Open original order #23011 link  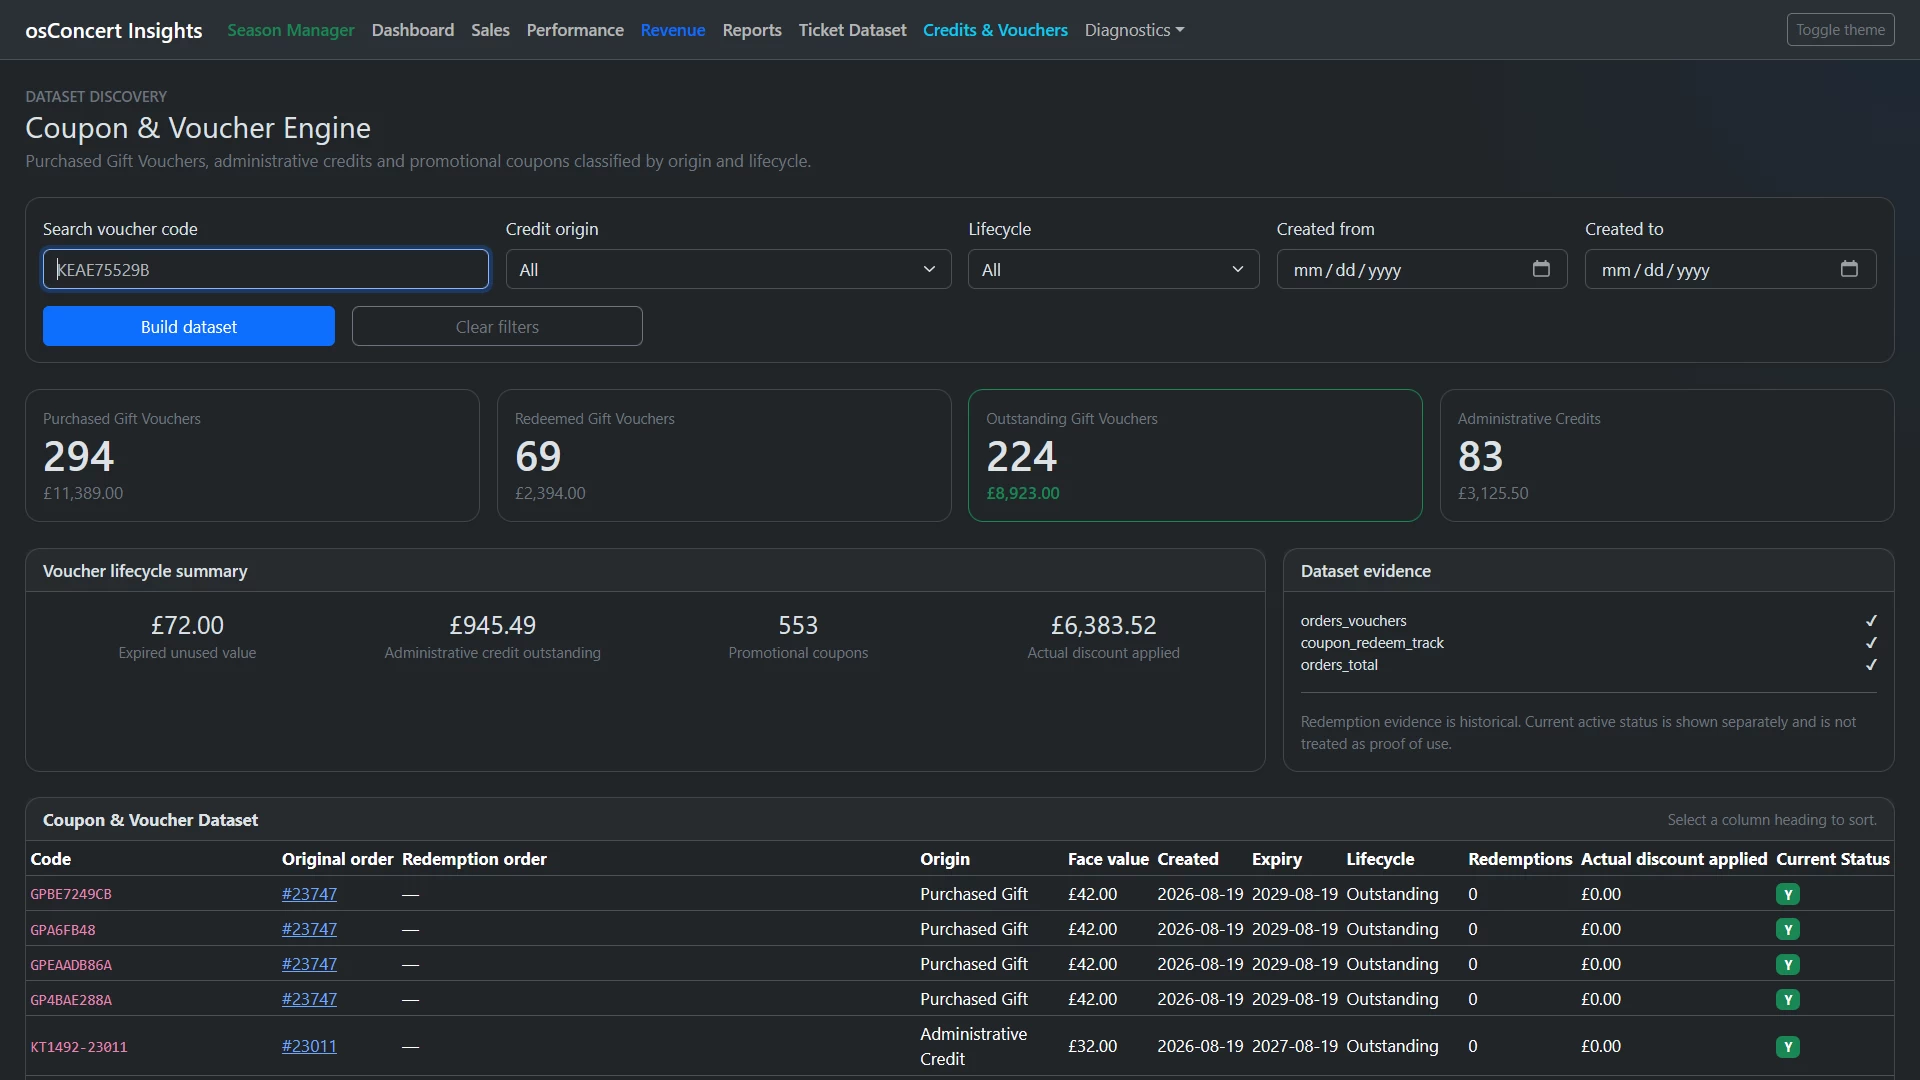point(309,1046)
